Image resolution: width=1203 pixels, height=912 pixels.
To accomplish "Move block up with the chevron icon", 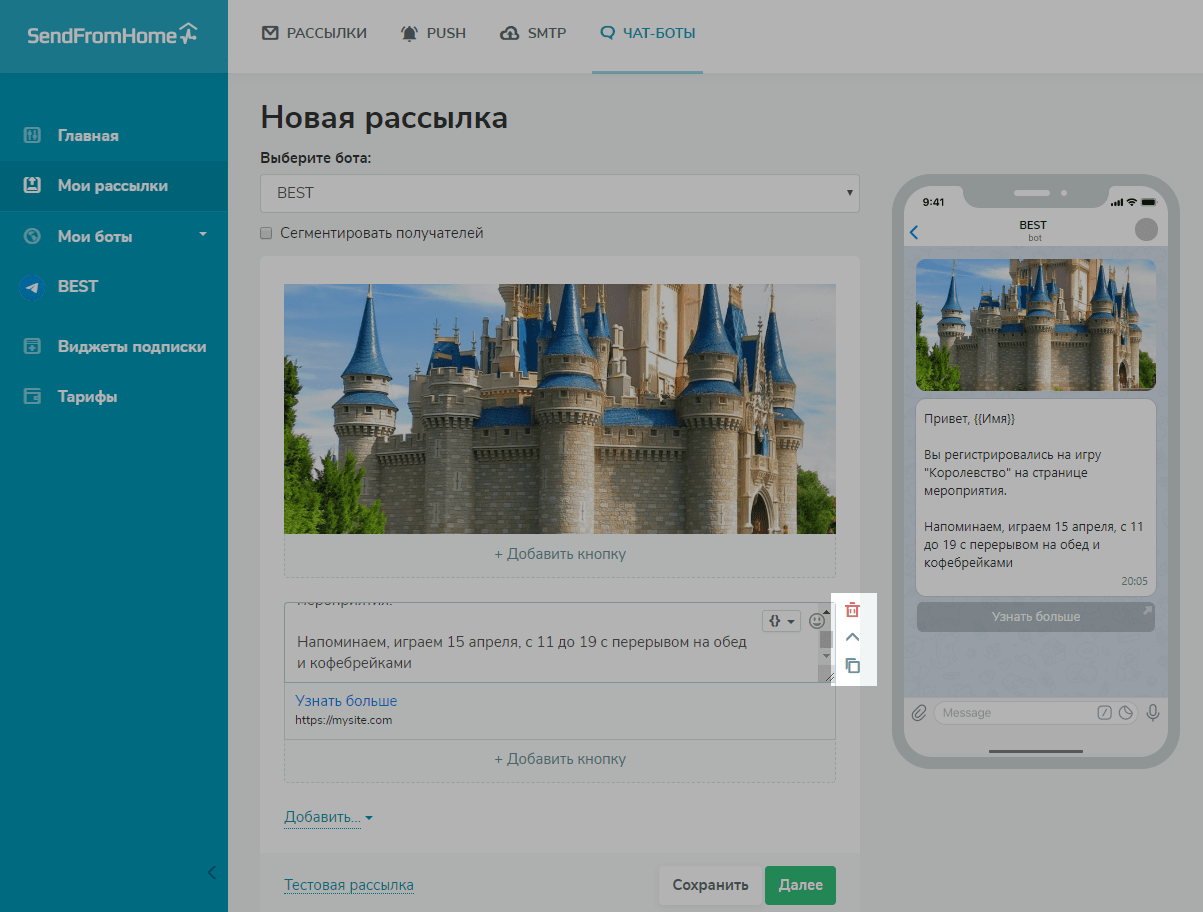I will click(852, 637).
